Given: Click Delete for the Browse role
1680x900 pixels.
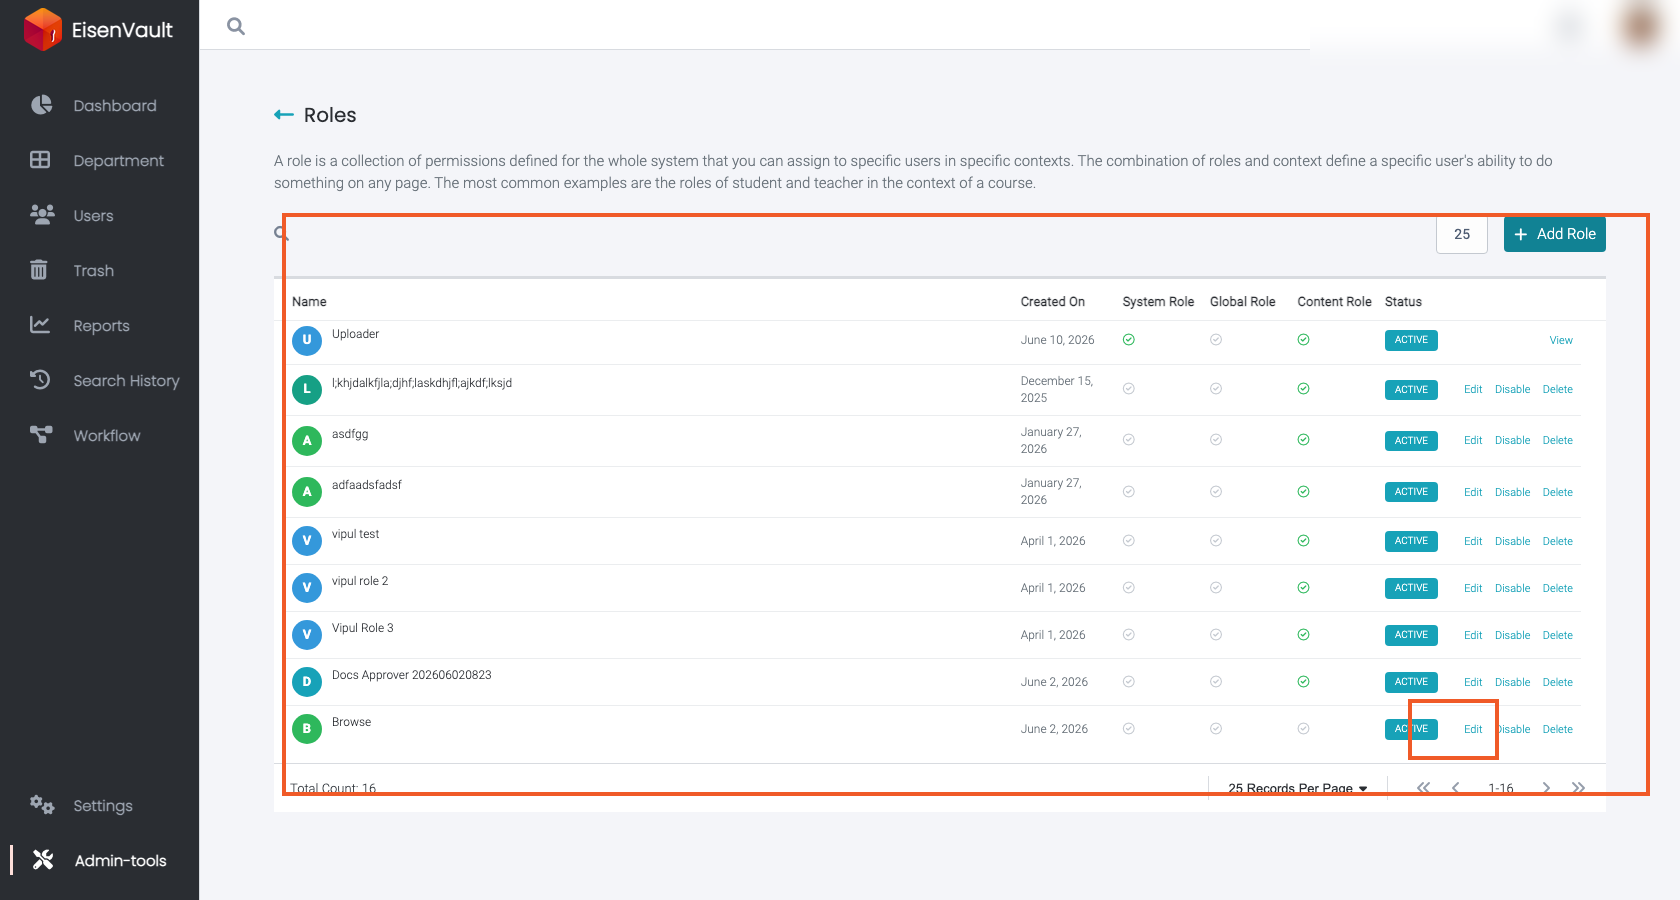Looking at the screenshot, I should 1557,729.
